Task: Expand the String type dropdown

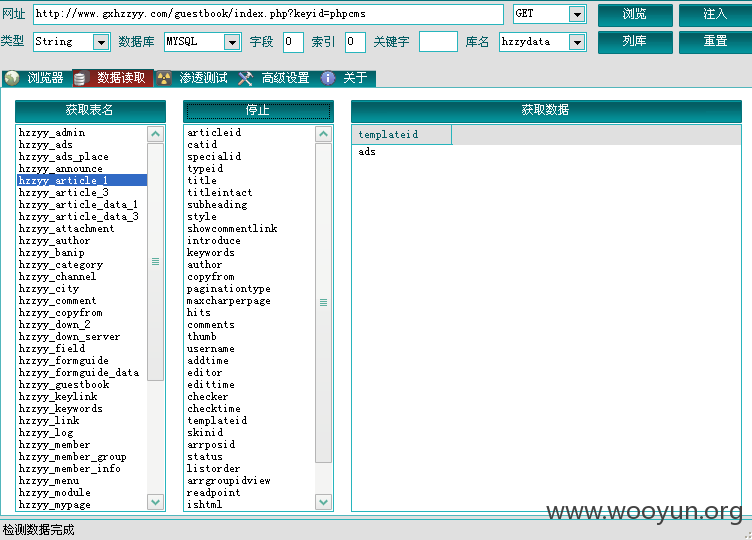Action: (x=101, y=42)
